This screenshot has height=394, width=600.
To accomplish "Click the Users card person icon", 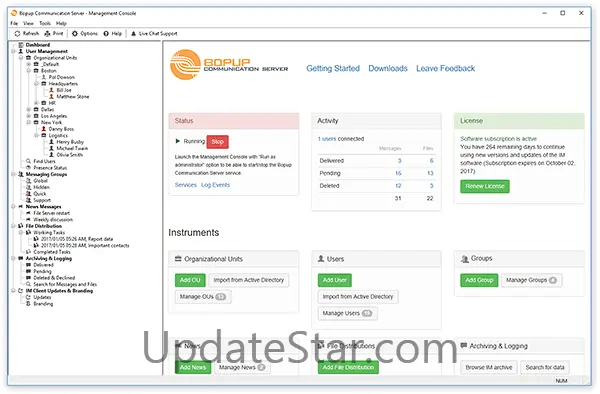I will (321, 259).
